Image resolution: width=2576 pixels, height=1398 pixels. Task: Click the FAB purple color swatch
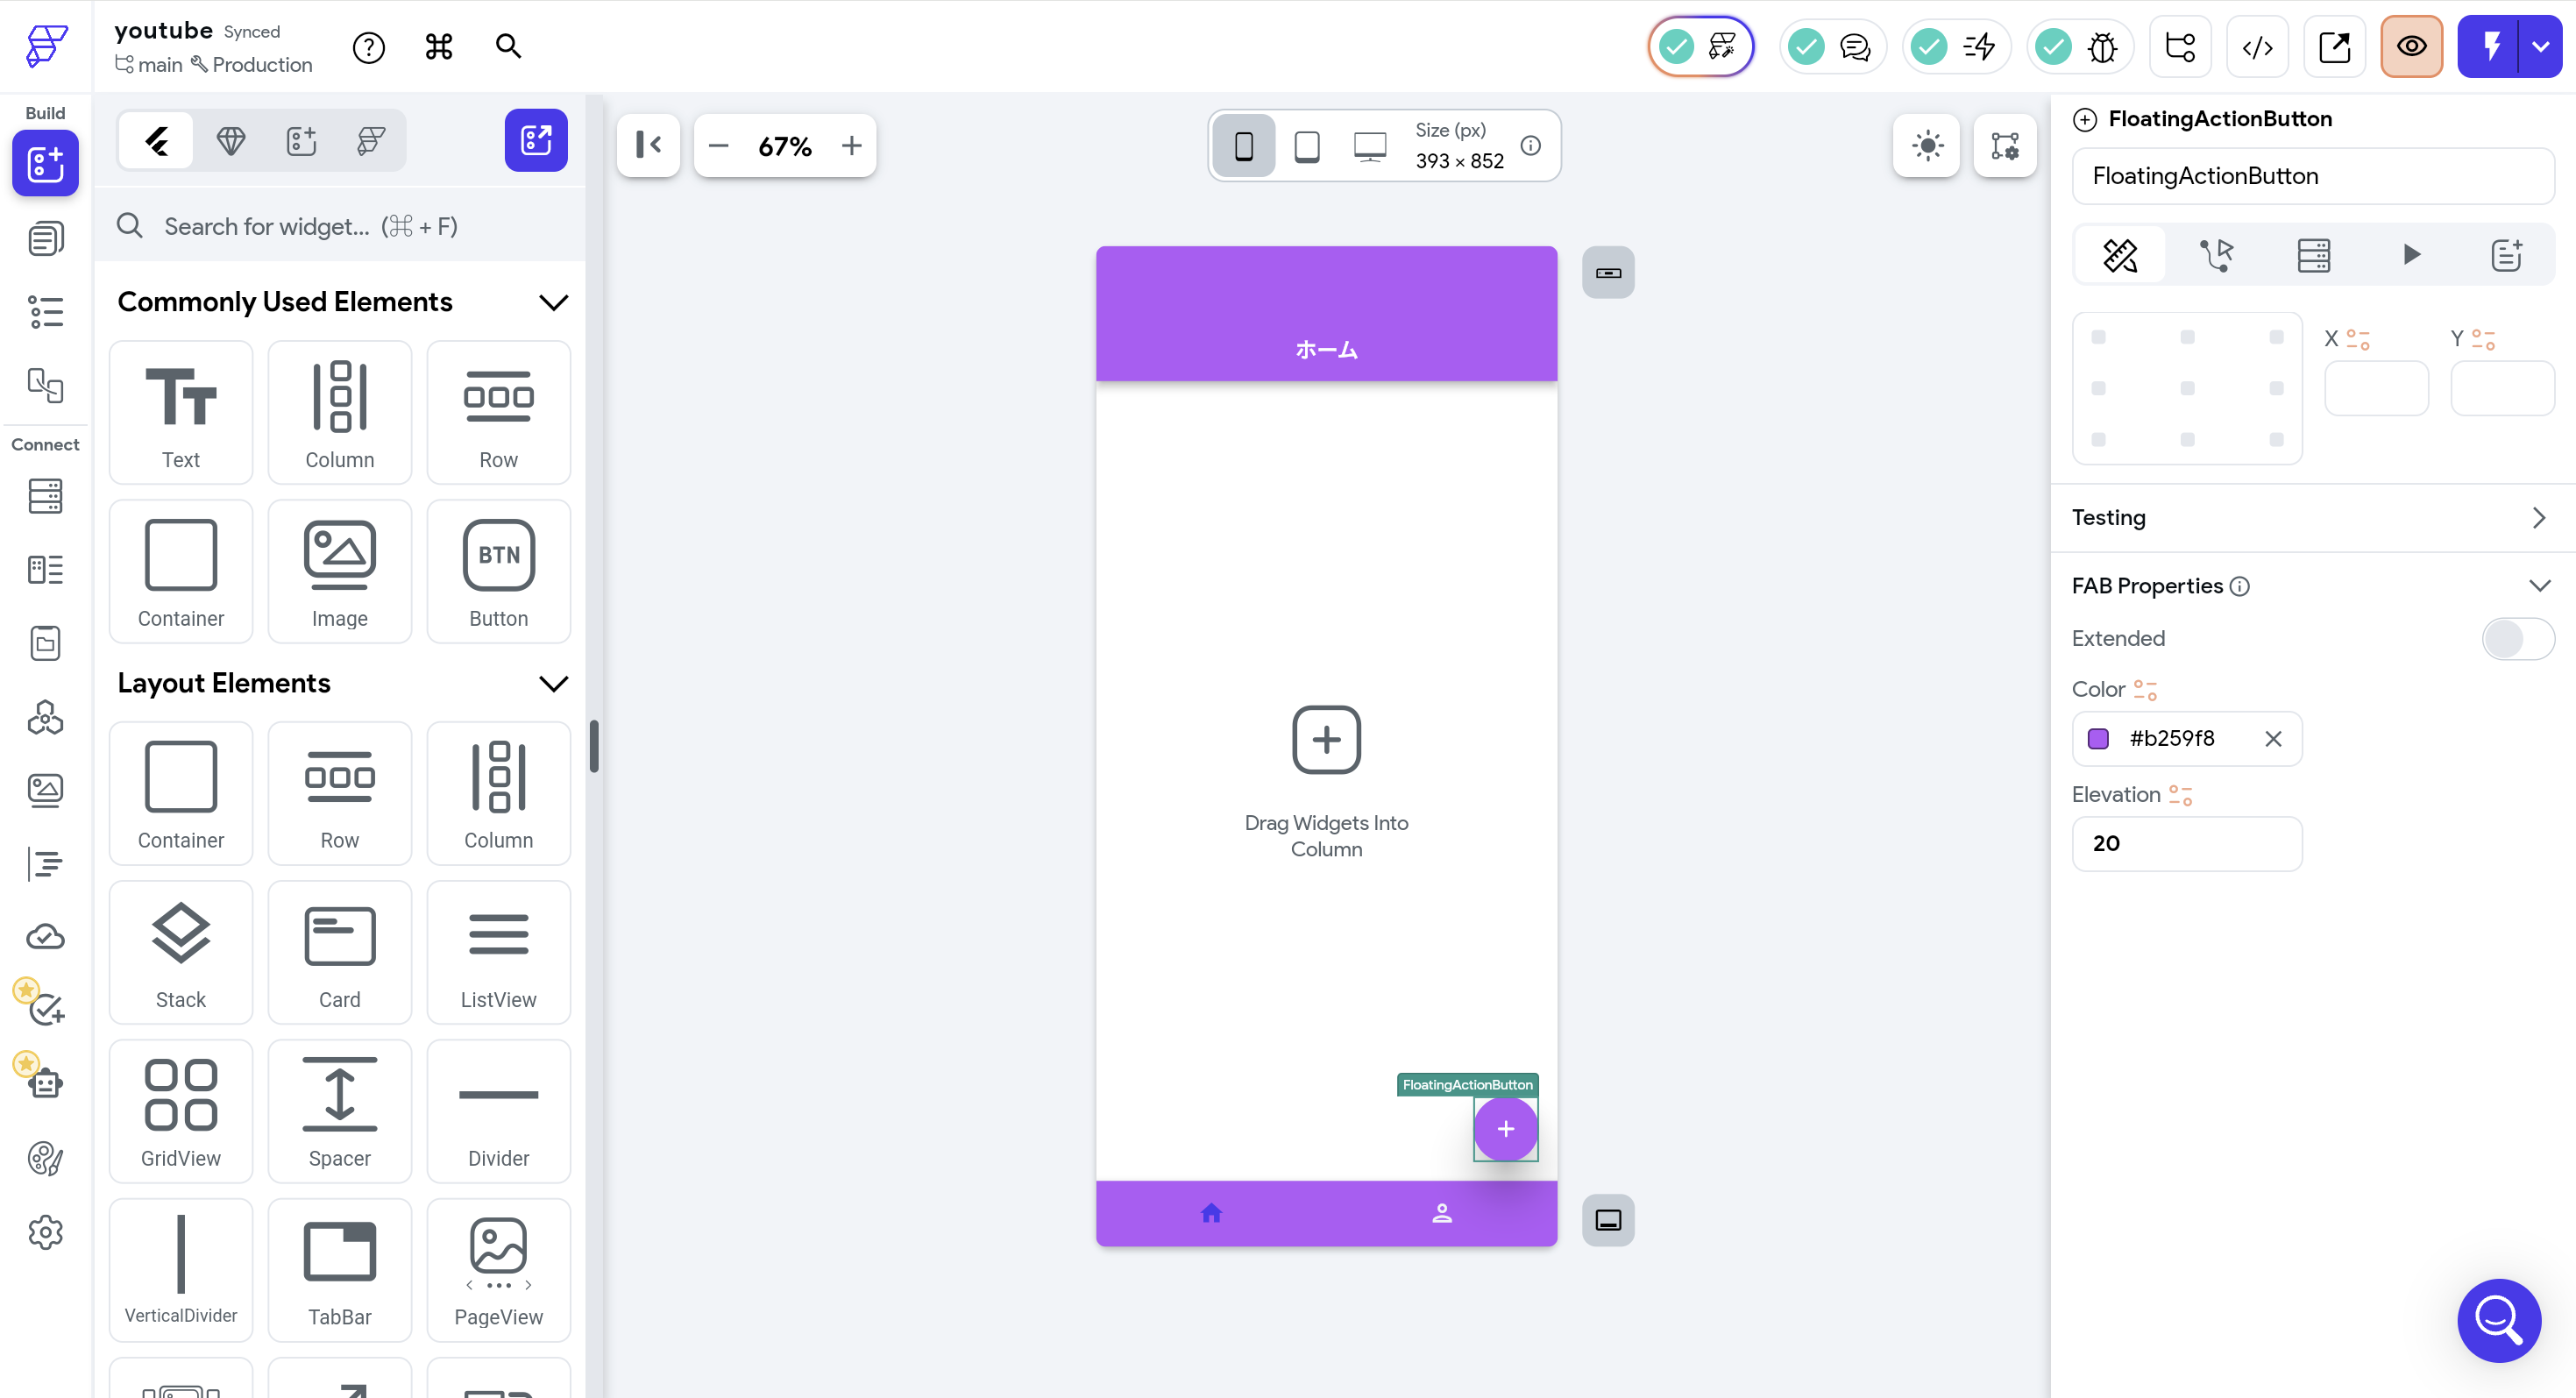2098,739
